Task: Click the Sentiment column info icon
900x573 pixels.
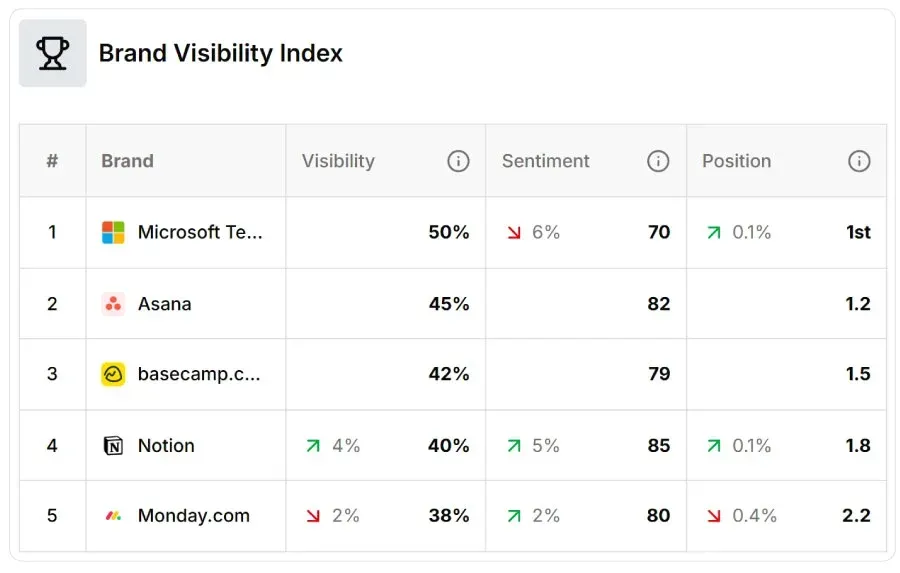Action: coord(658,161)
